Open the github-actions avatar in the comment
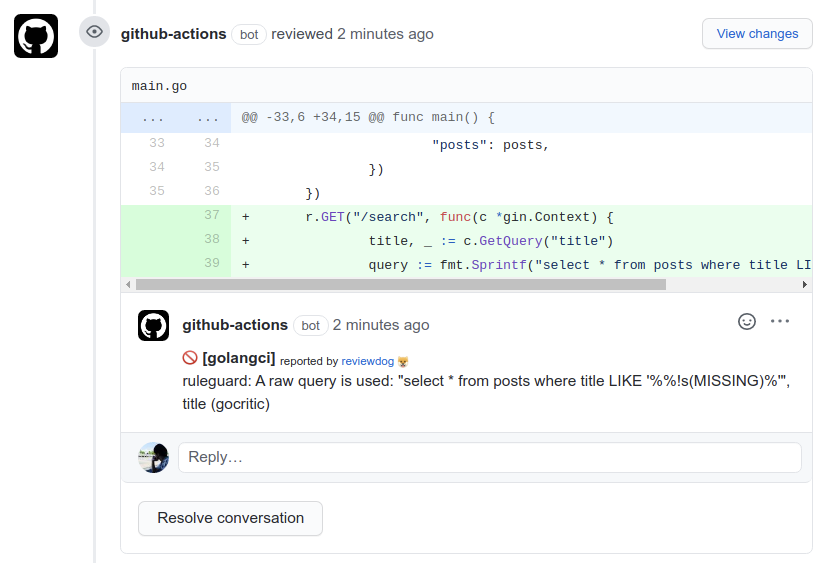The height and width of the screenshot is (563, 828). pos(154,325)
